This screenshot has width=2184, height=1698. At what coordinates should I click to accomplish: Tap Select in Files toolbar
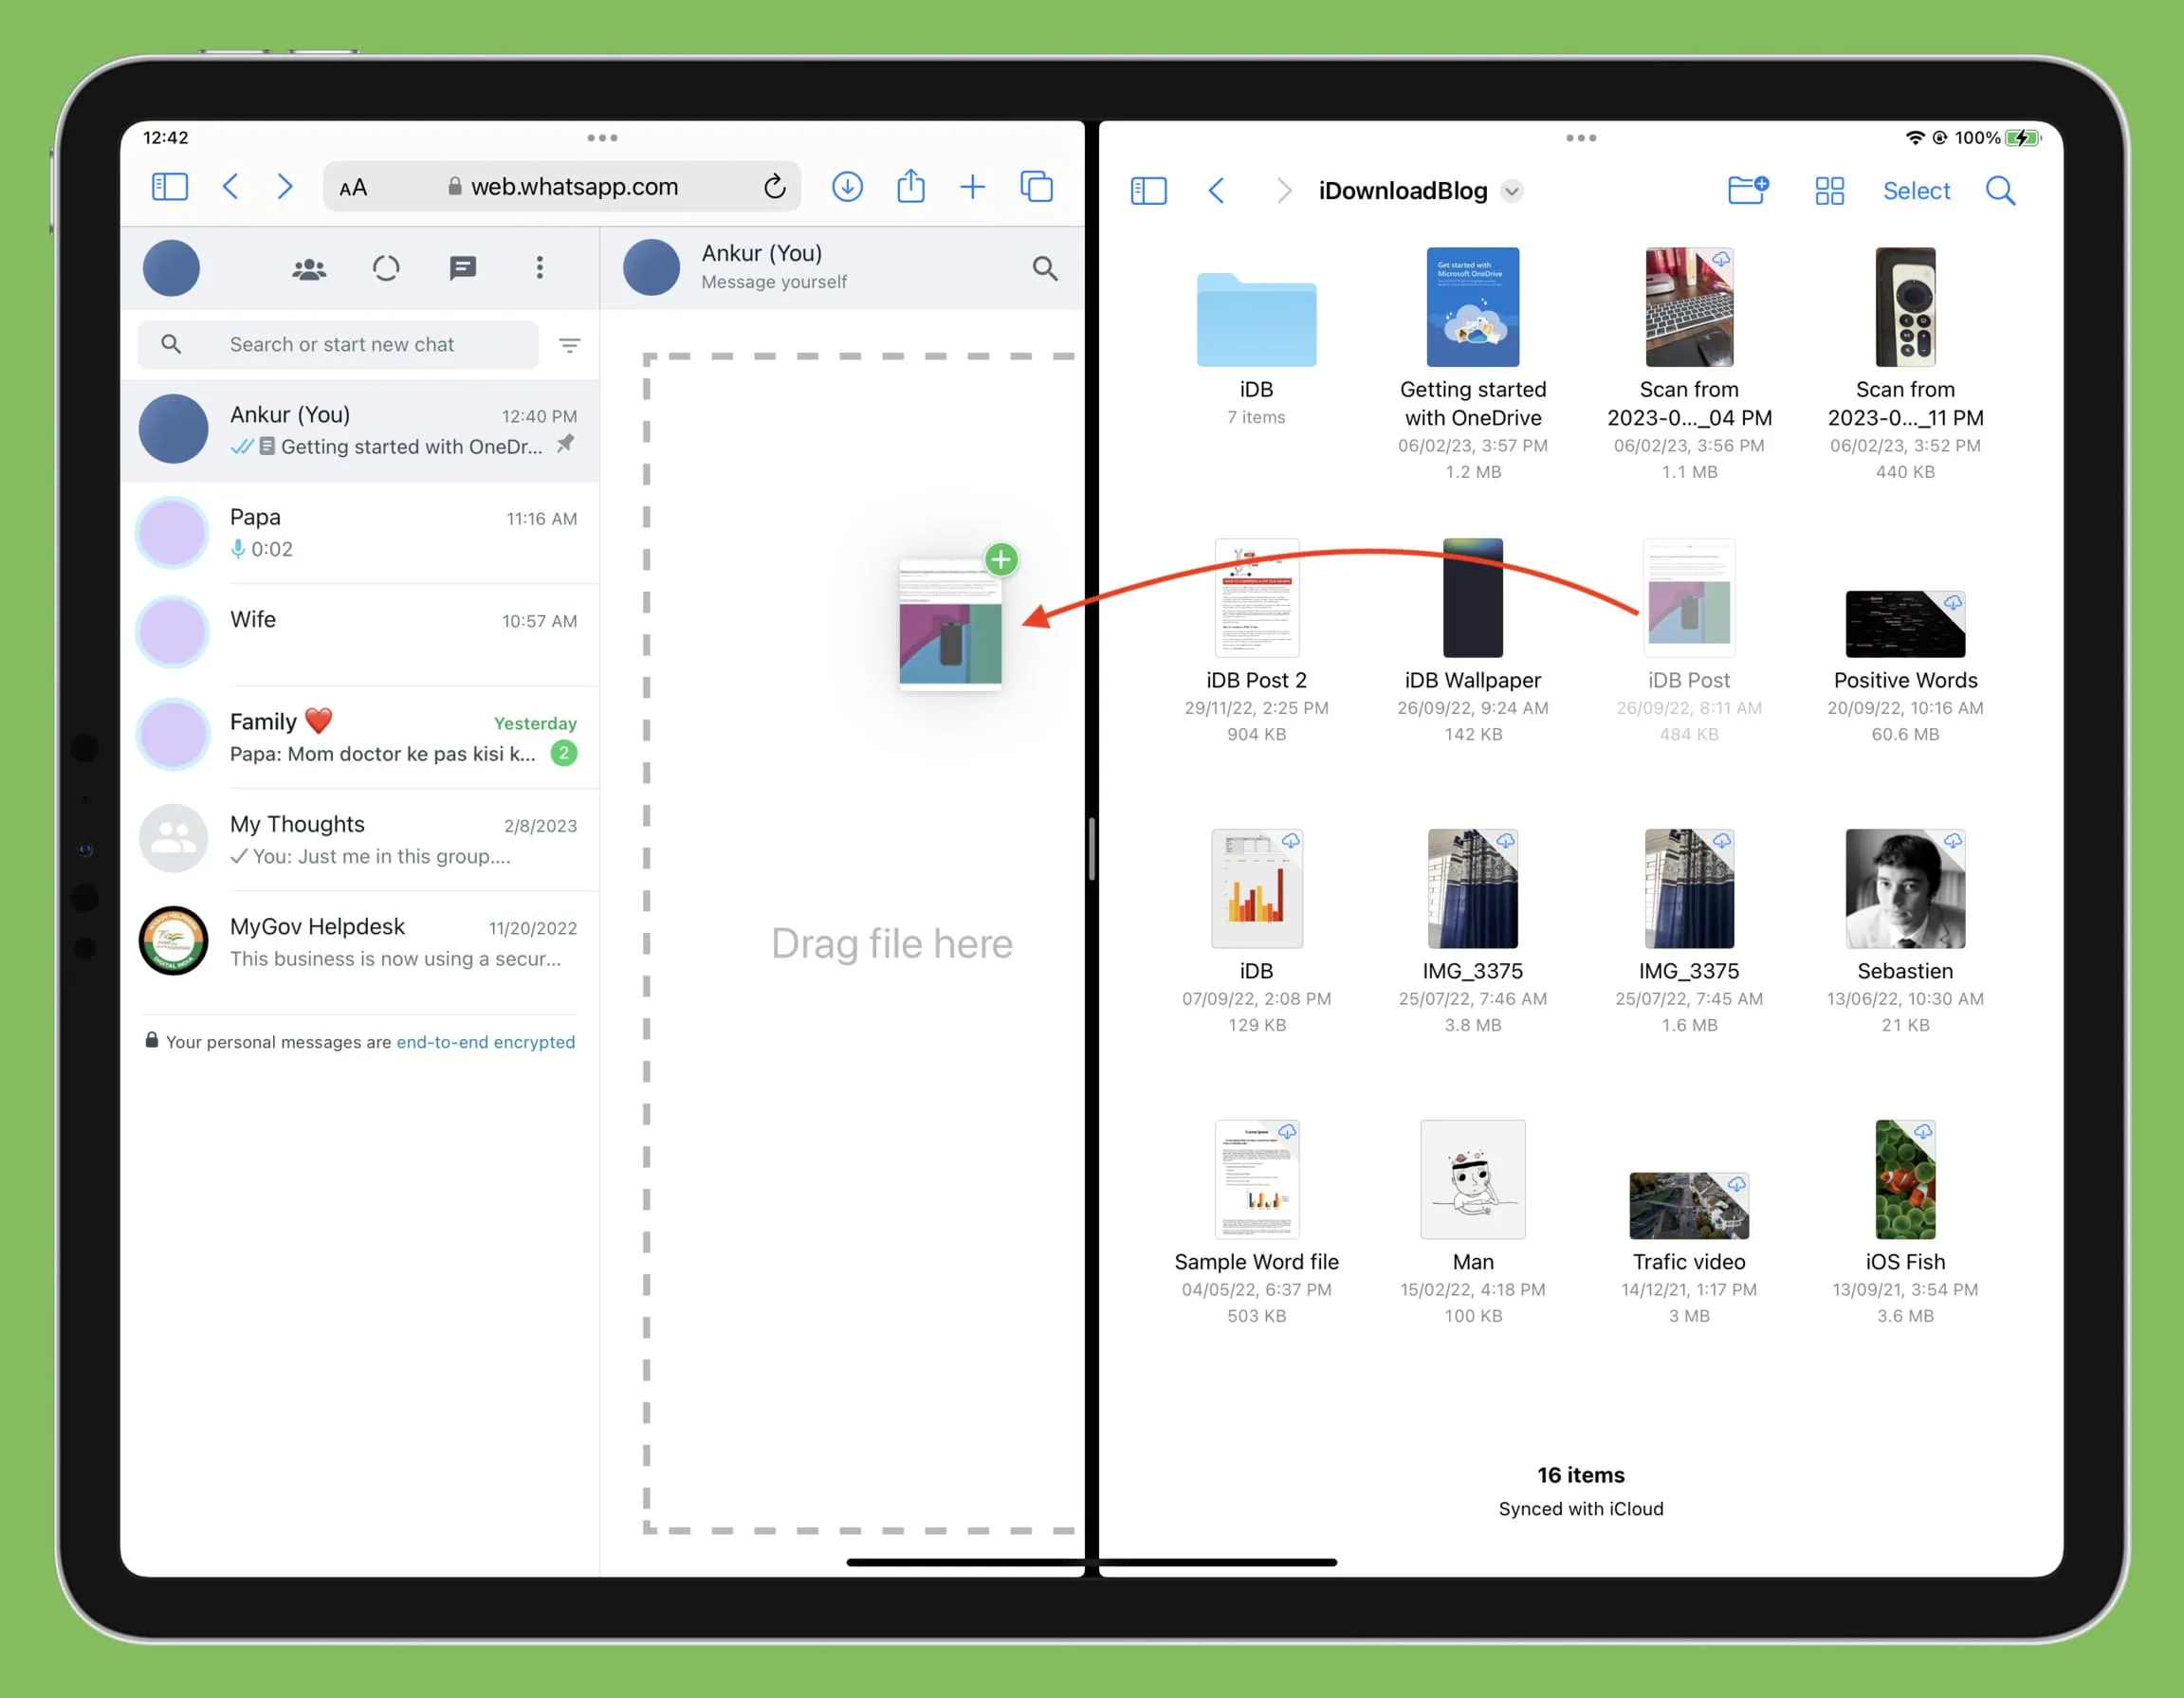(1916, 191)
